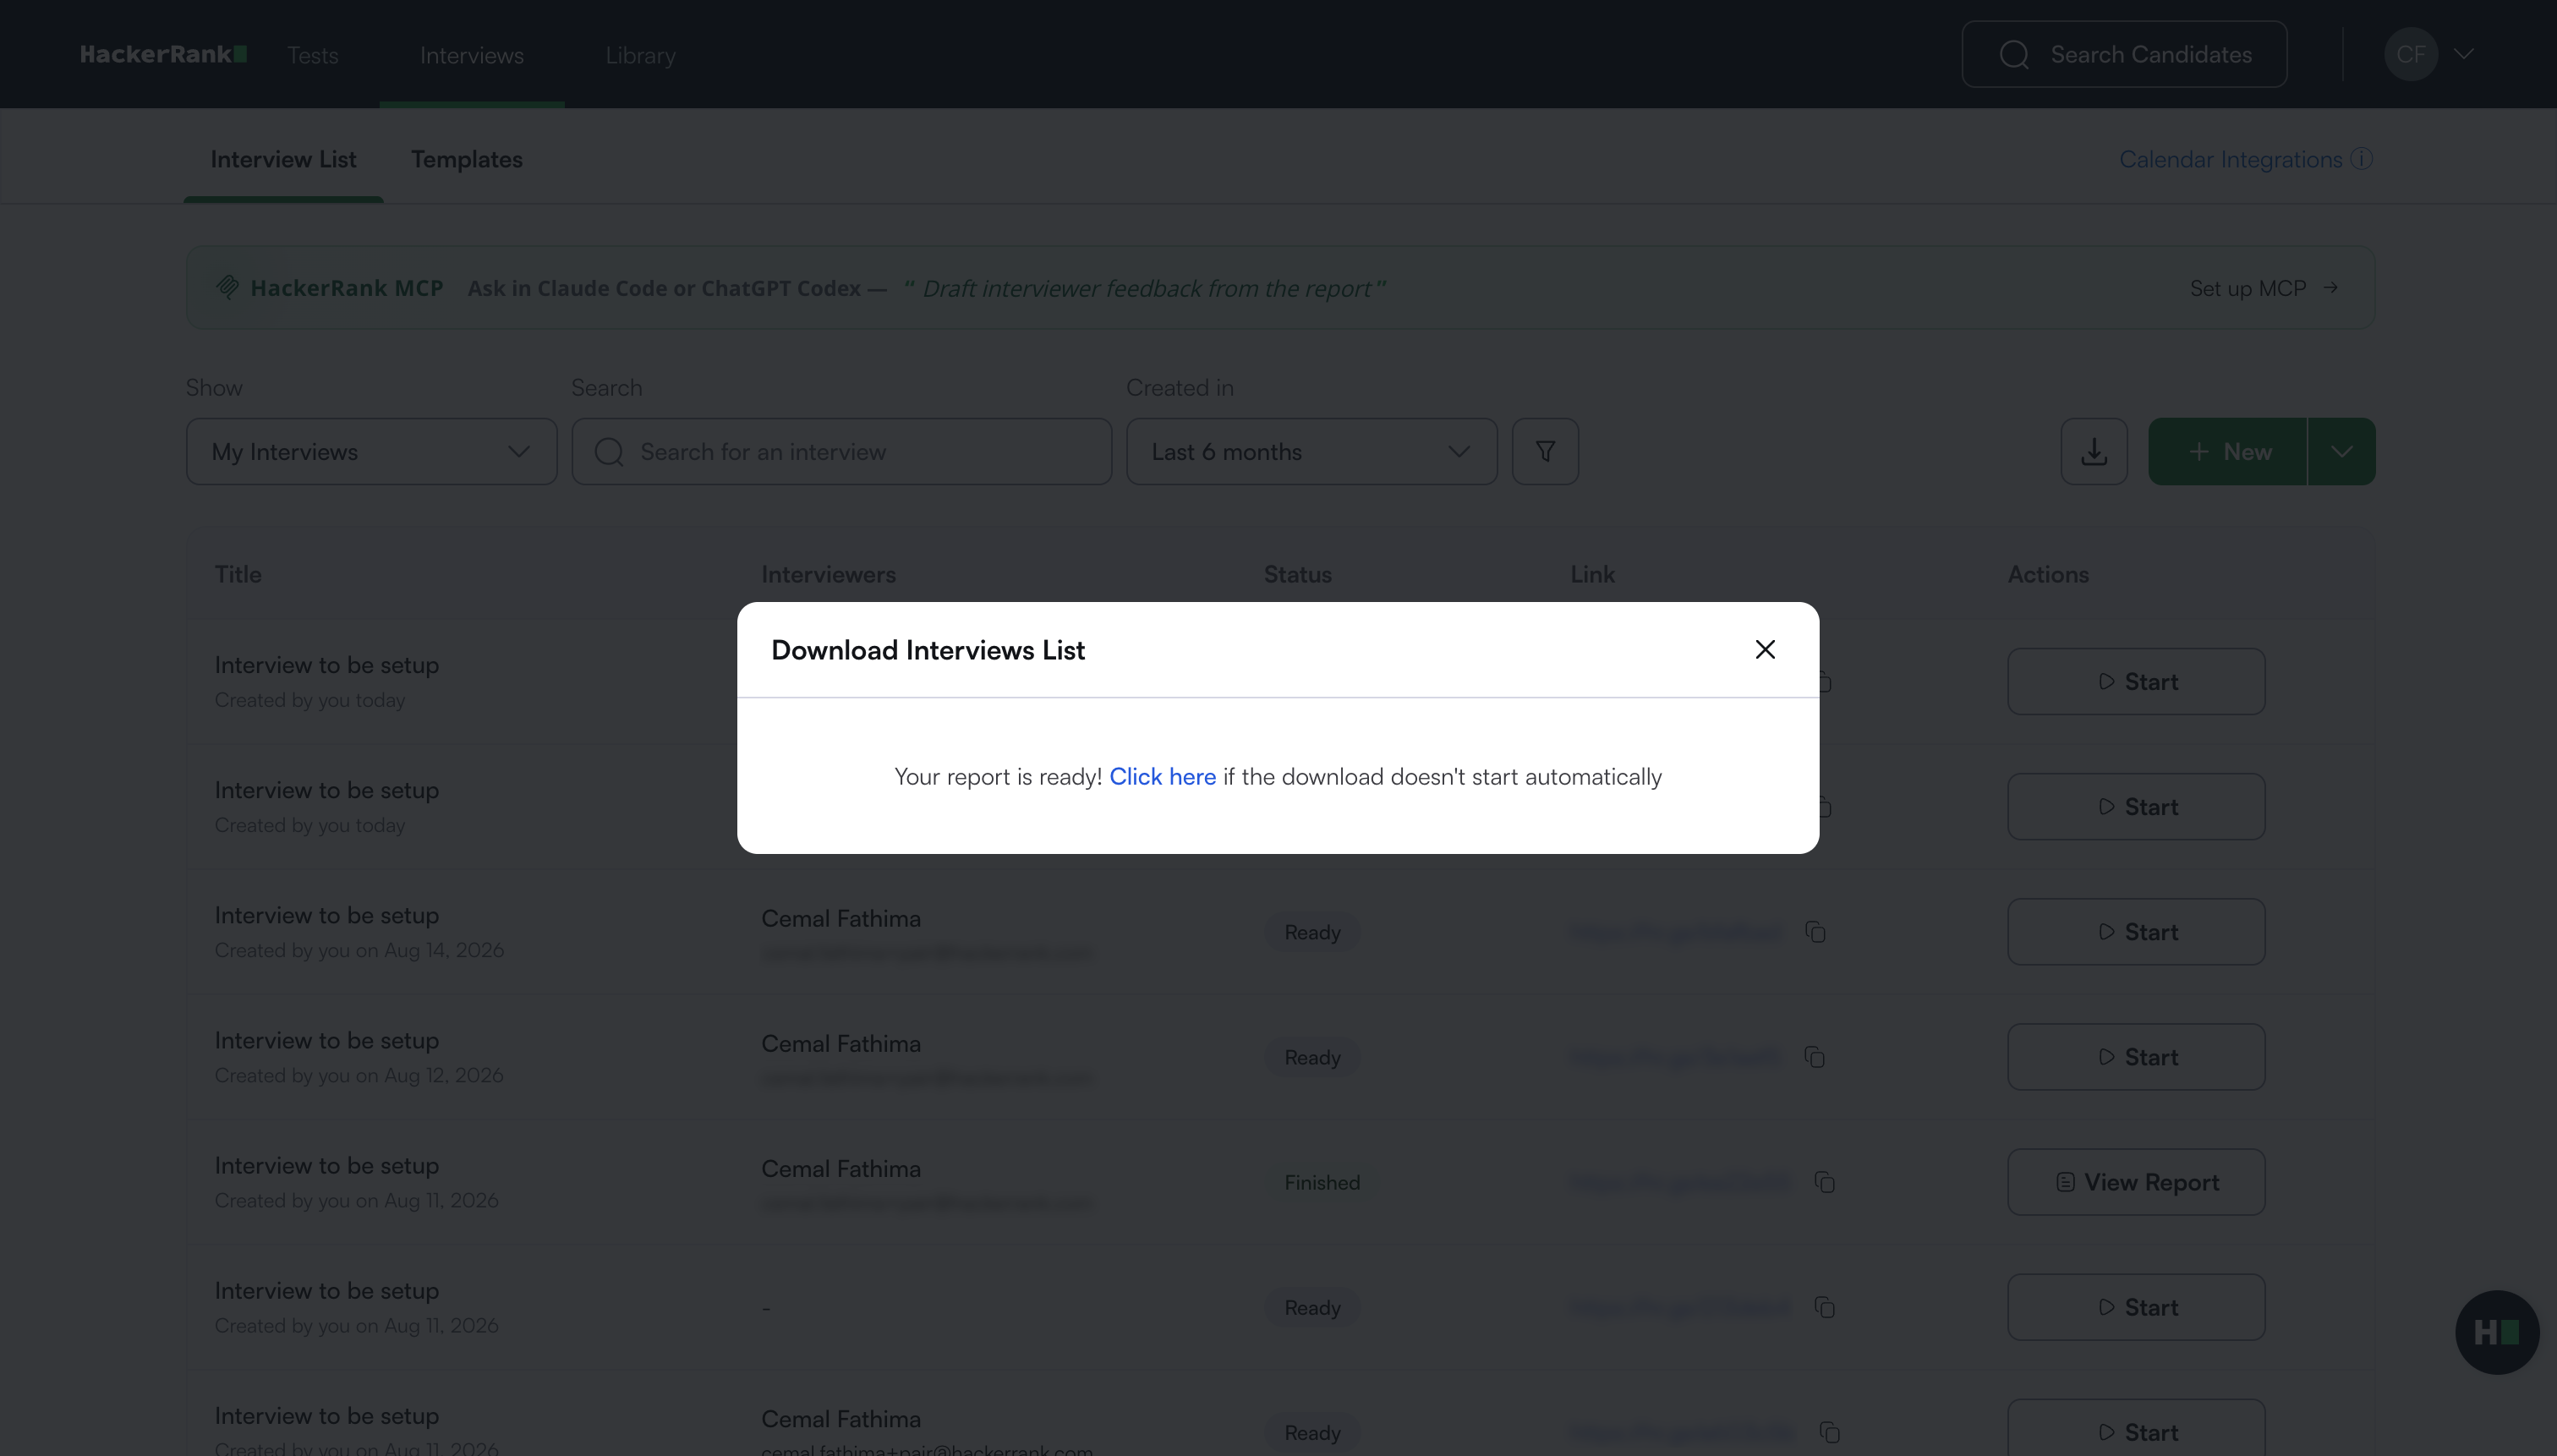The image size is (2557, 1456).
Task: Expand the arrow next to New button
Action: pos(2342,452)
